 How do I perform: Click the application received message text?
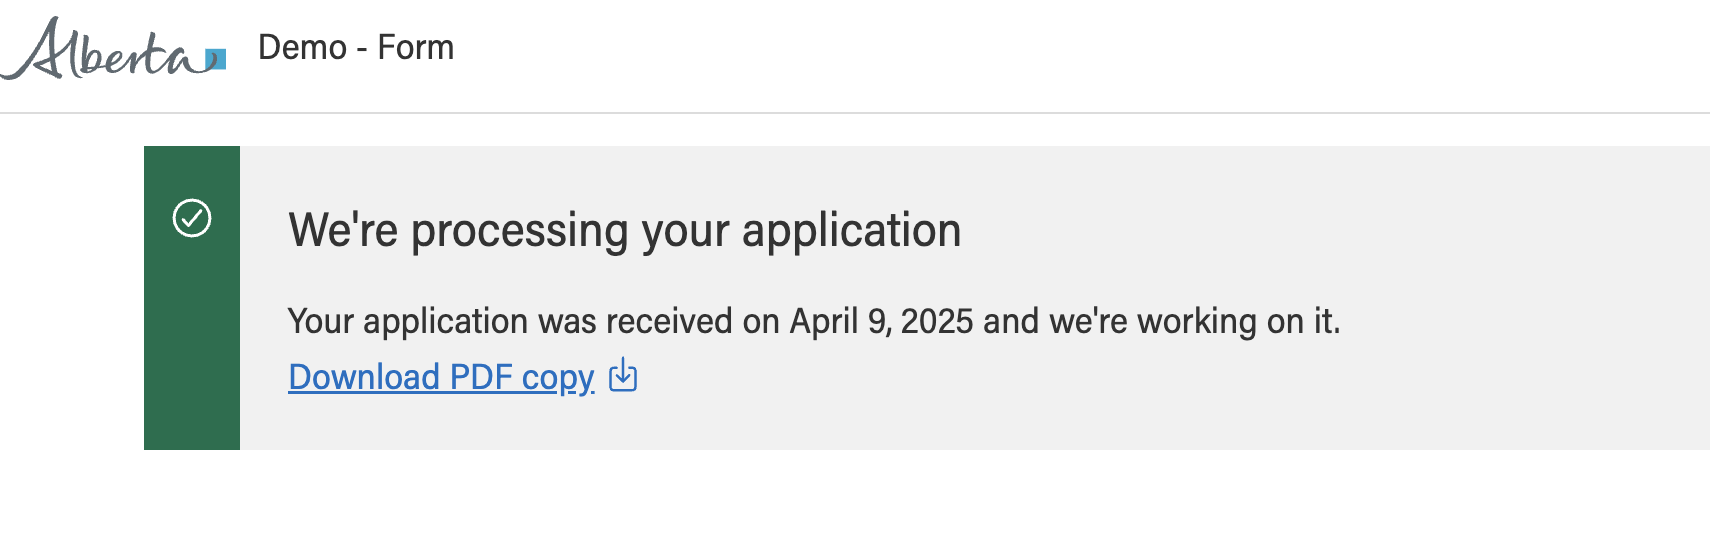pyautogui.click(x=814, y=321)
